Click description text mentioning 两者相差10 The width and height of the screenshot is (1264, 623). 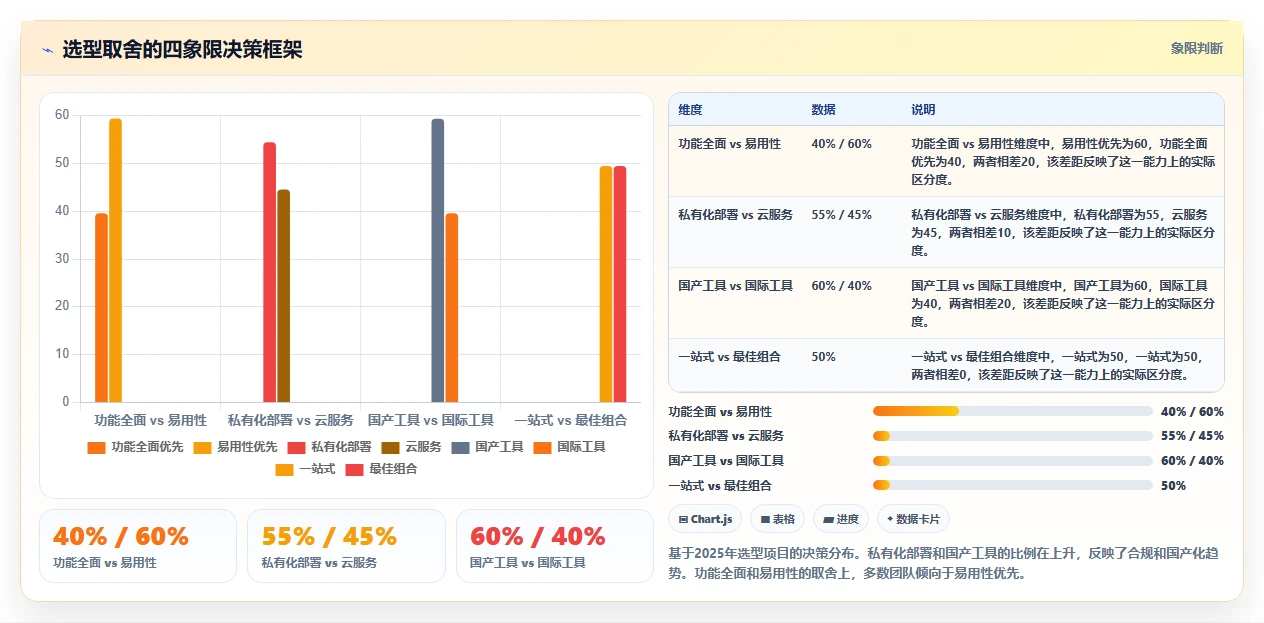pos(1063,232)
